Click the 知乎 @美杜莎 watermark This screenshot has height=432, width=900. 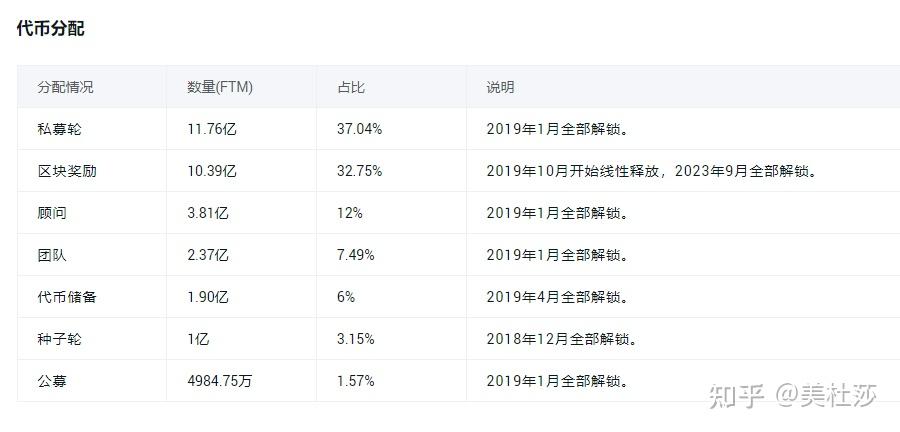pyautogui.click(x=792, y=397)
